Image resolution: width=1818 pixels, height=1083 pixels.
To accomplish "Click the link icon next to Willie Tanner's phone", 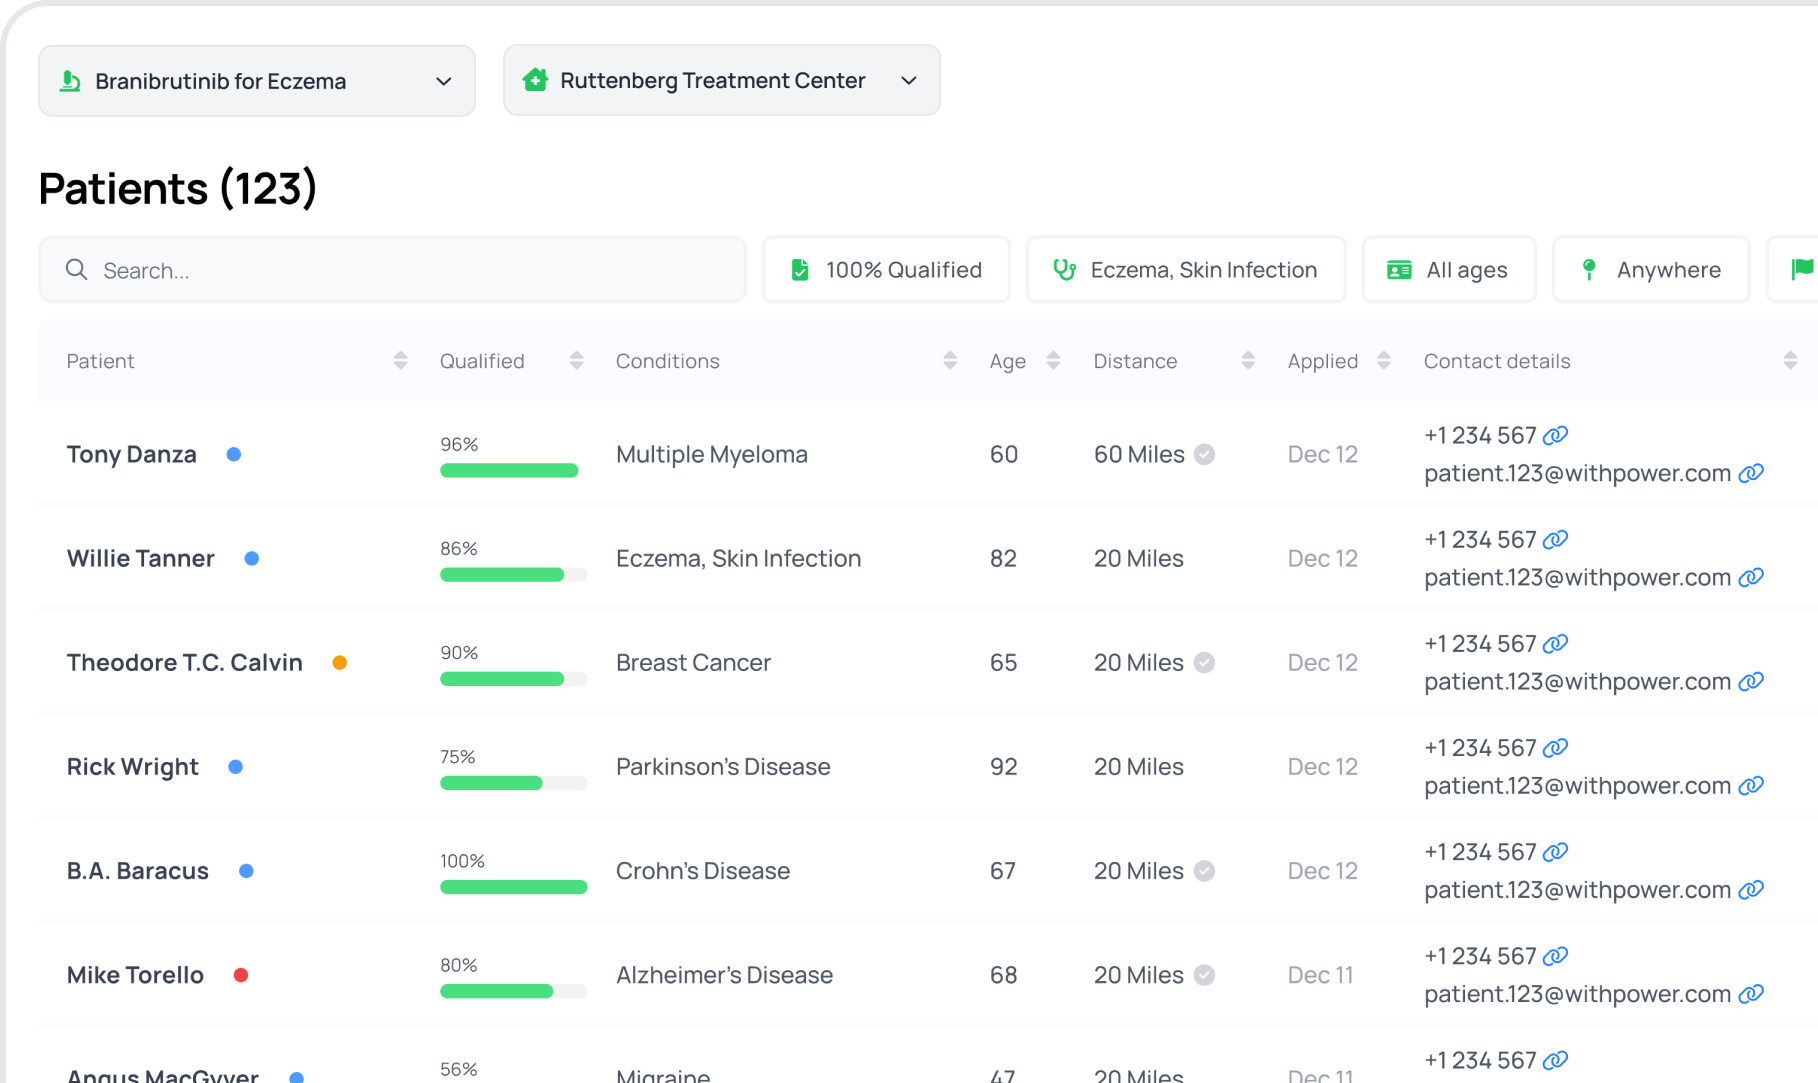I will [x=1556, y=539].
